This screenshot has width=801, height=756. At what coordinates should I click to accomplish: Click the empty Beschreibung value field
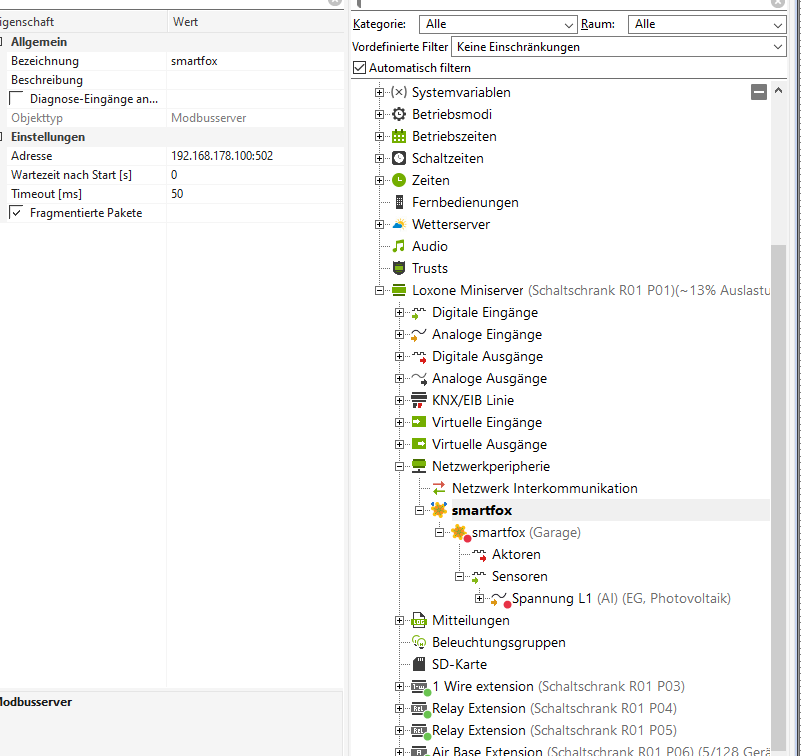(x=255, y=80)
